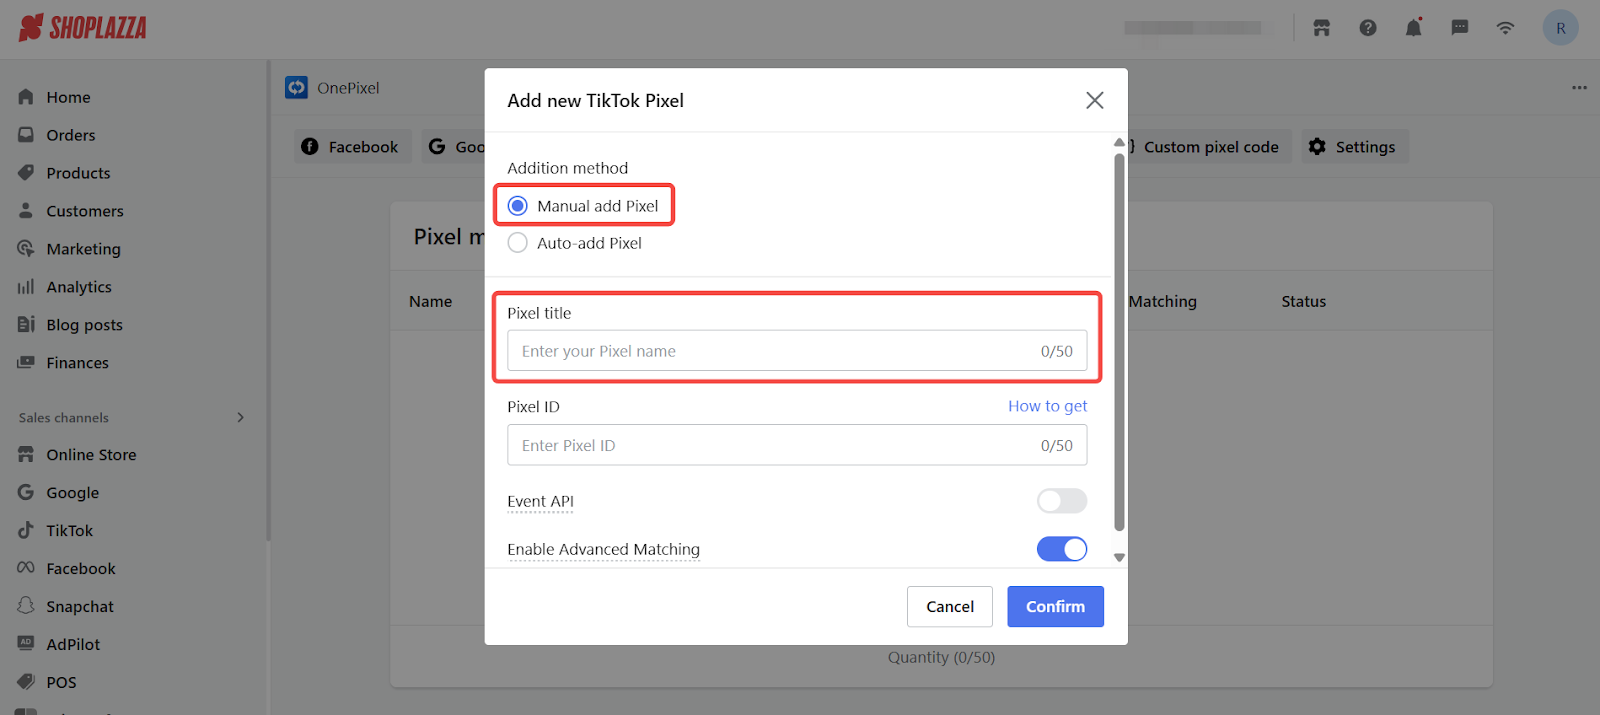
Task: Open the help question mark icon
Action: [x=1367, y=28]
